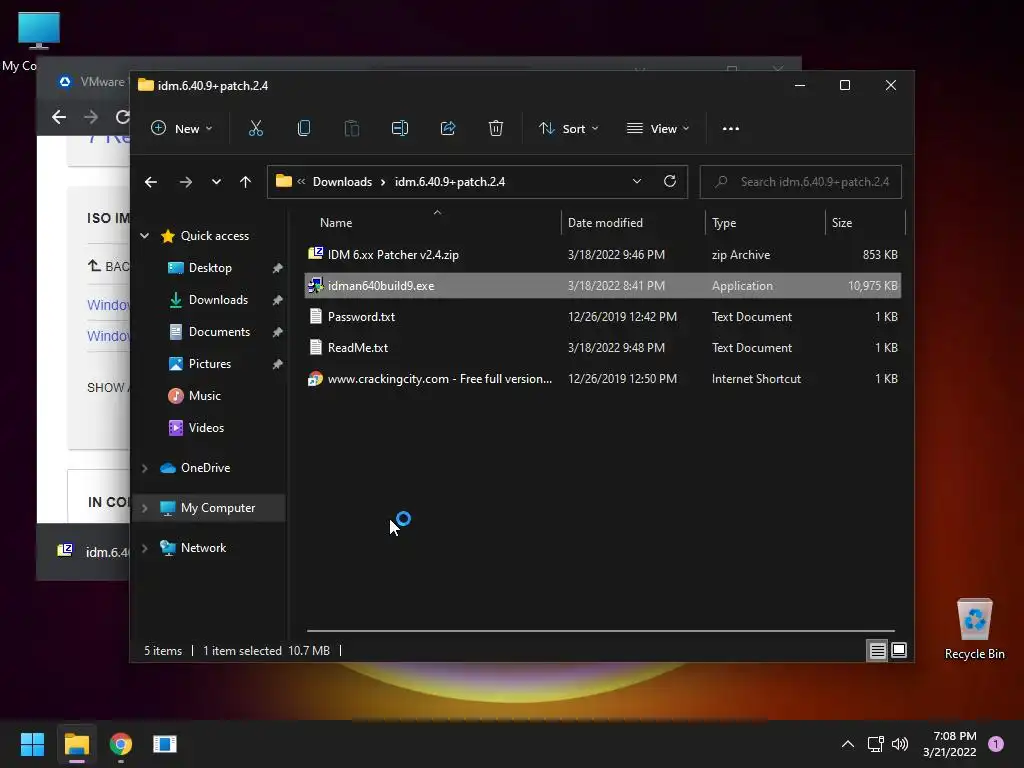Click the Copy icon in toolbar
The image size is (1024, 768).
[x=304, y=129]
